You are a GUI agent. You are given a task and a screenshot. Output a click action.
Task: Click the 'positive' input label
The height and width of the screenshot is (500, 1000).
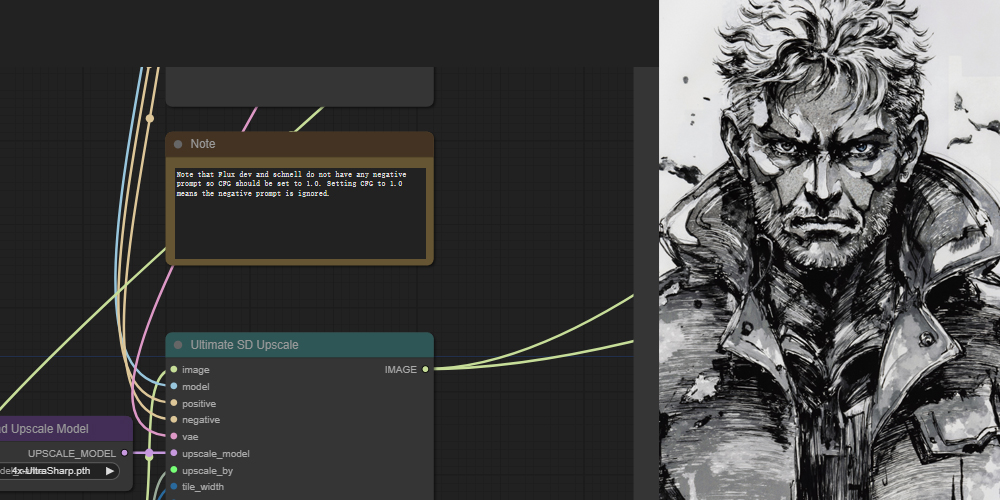(199, 404)
